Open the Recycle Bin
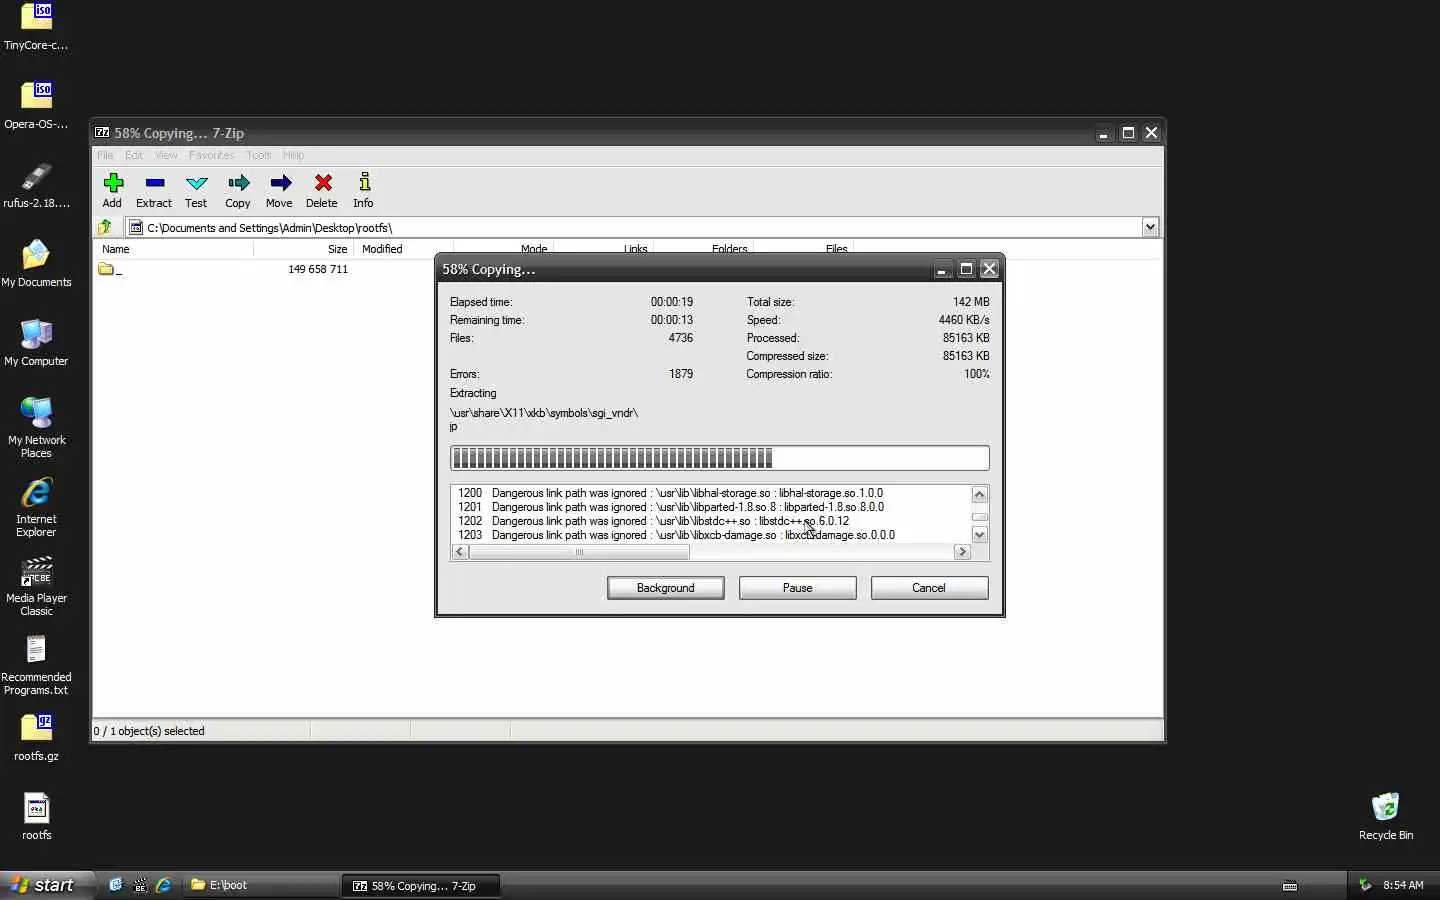This screenshot has width=1440, height=900. [x=1386, y=817]
